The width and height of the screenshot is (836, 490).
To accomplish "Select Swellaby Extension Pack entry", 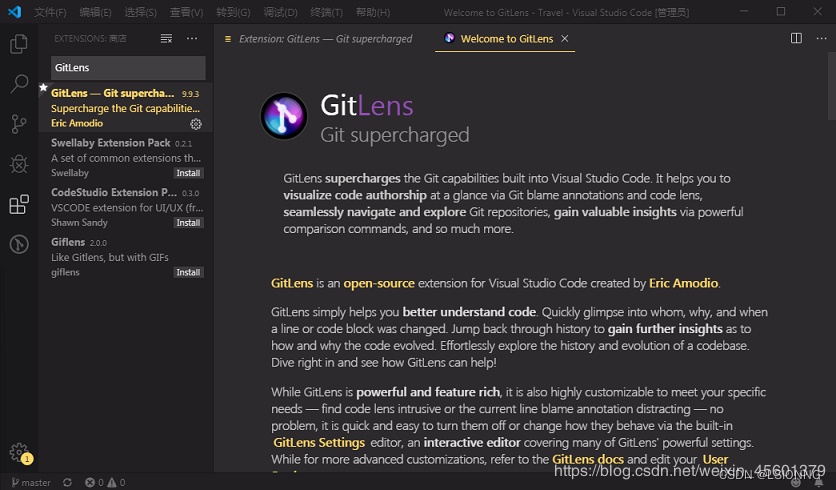I will pyautogui.click(x=126, y=157).
